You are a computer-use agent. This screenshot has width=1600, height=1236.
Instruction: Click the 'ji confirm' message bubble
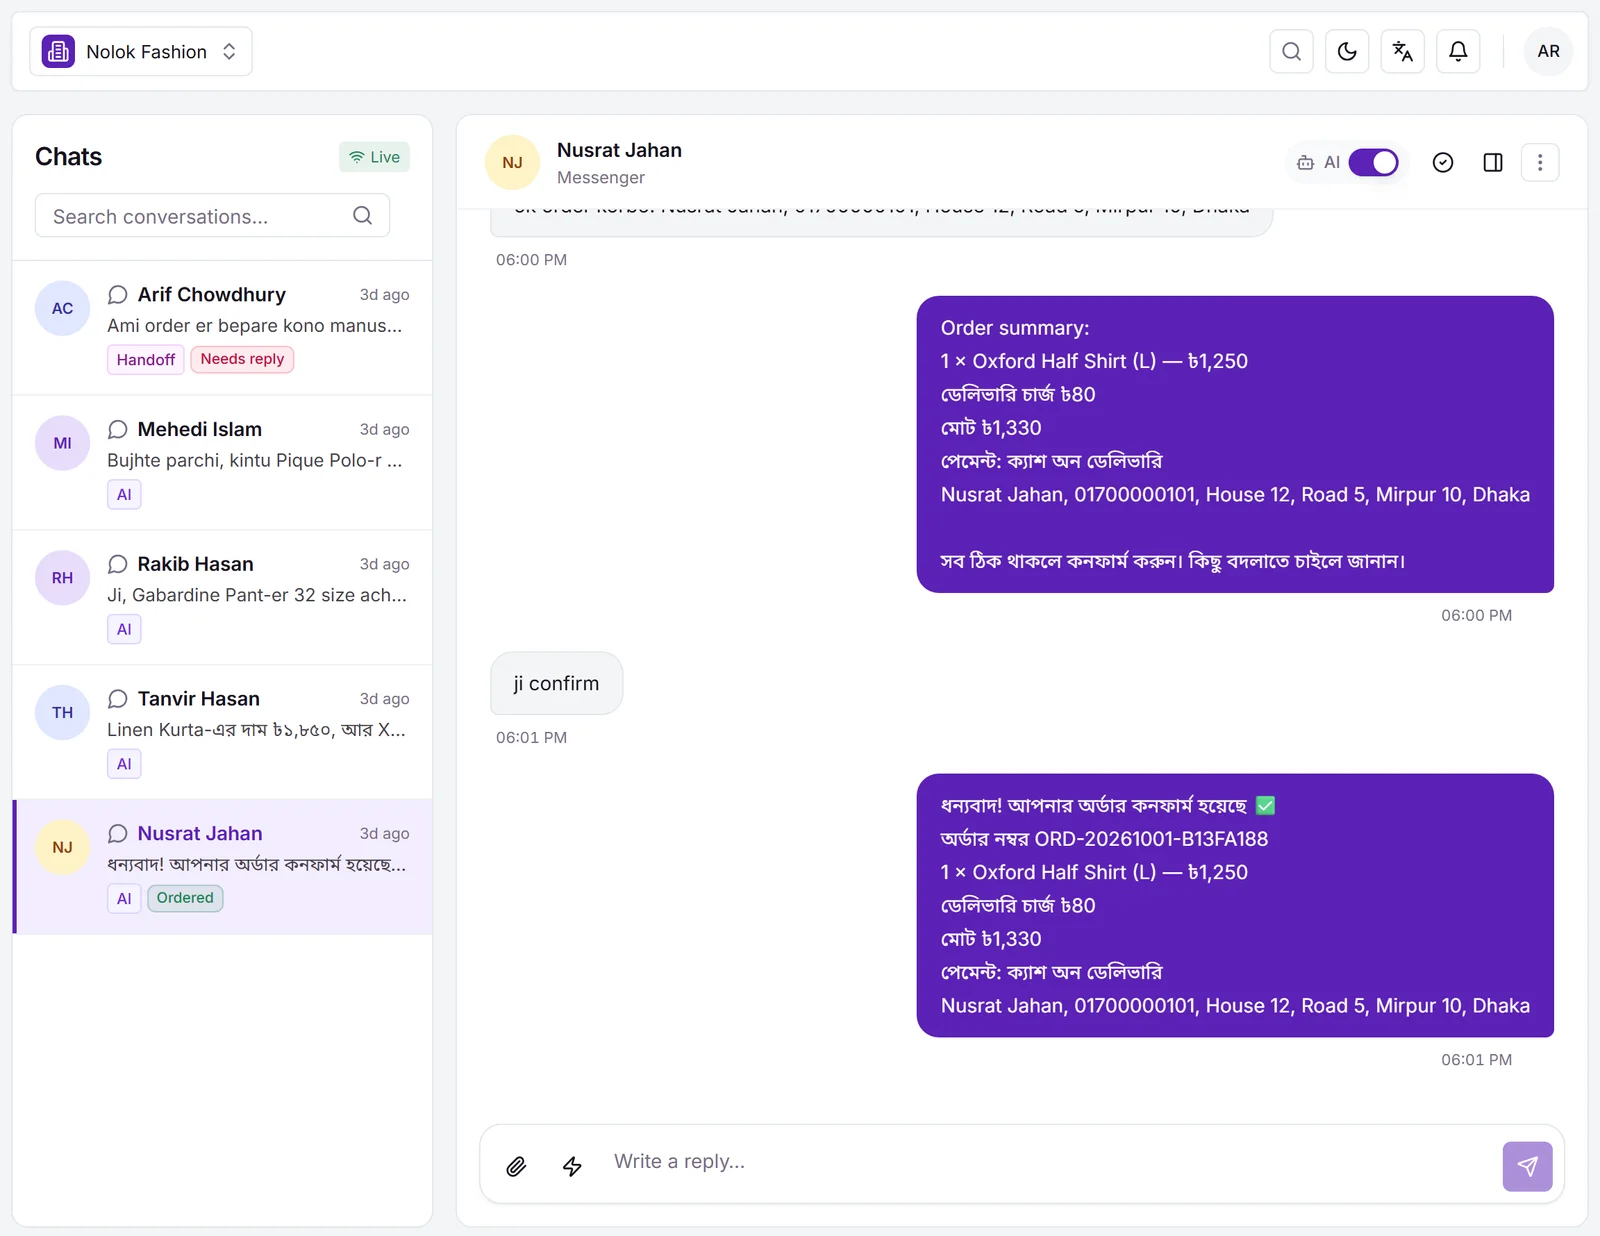[x=556, y=683]
